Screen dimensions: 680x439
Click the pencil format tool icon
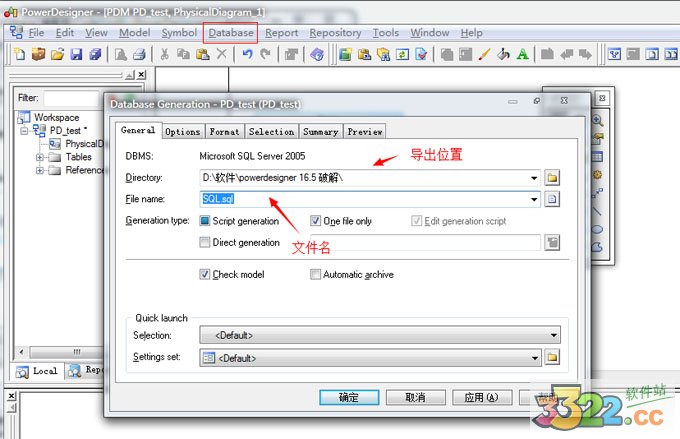coord(484,54)
